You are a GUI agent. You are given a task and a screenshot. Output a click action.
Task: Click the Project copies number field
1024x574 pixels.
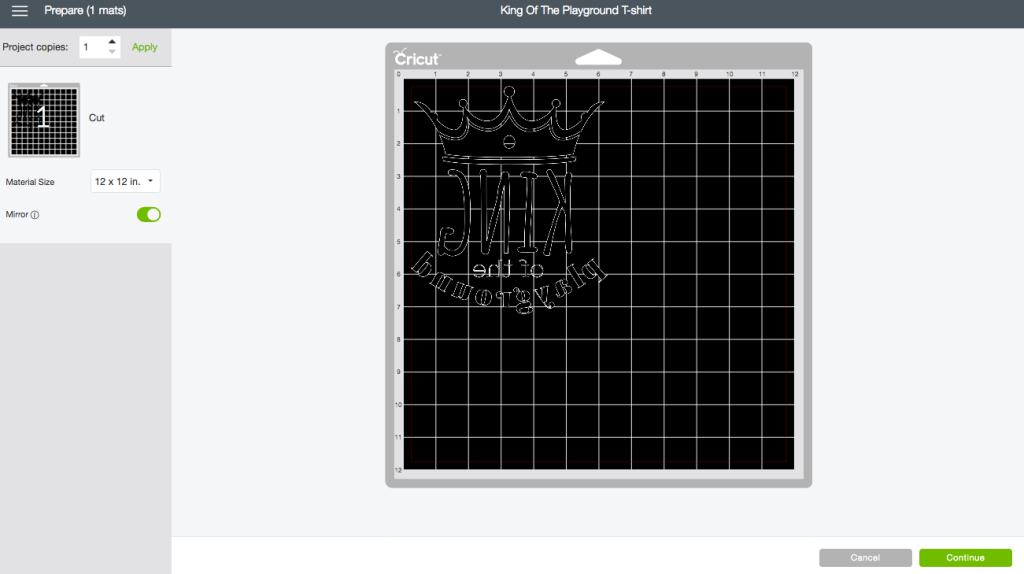click(x=93, y=47)
